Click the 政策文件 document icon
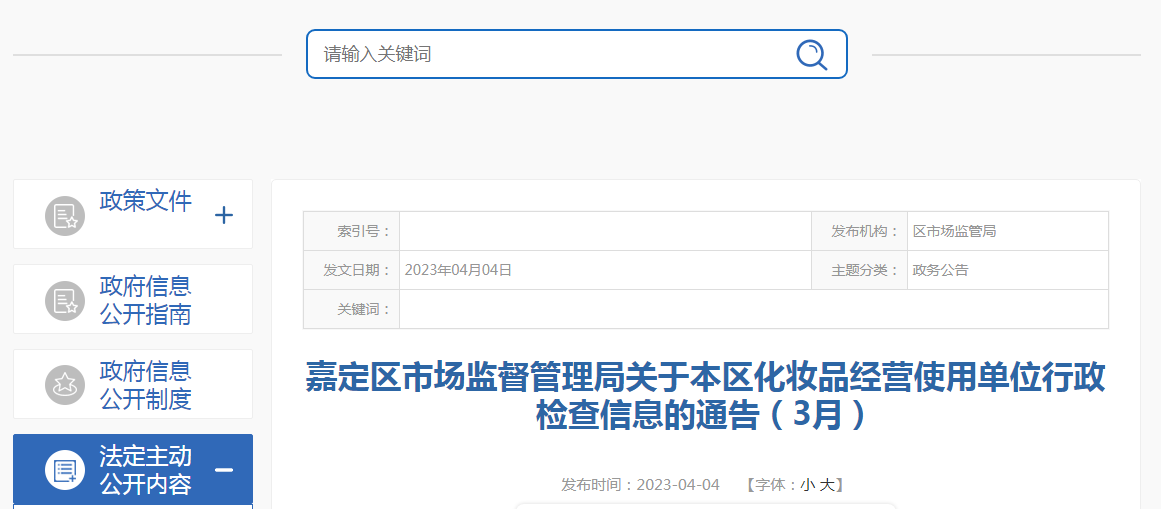 click(65, 216)
